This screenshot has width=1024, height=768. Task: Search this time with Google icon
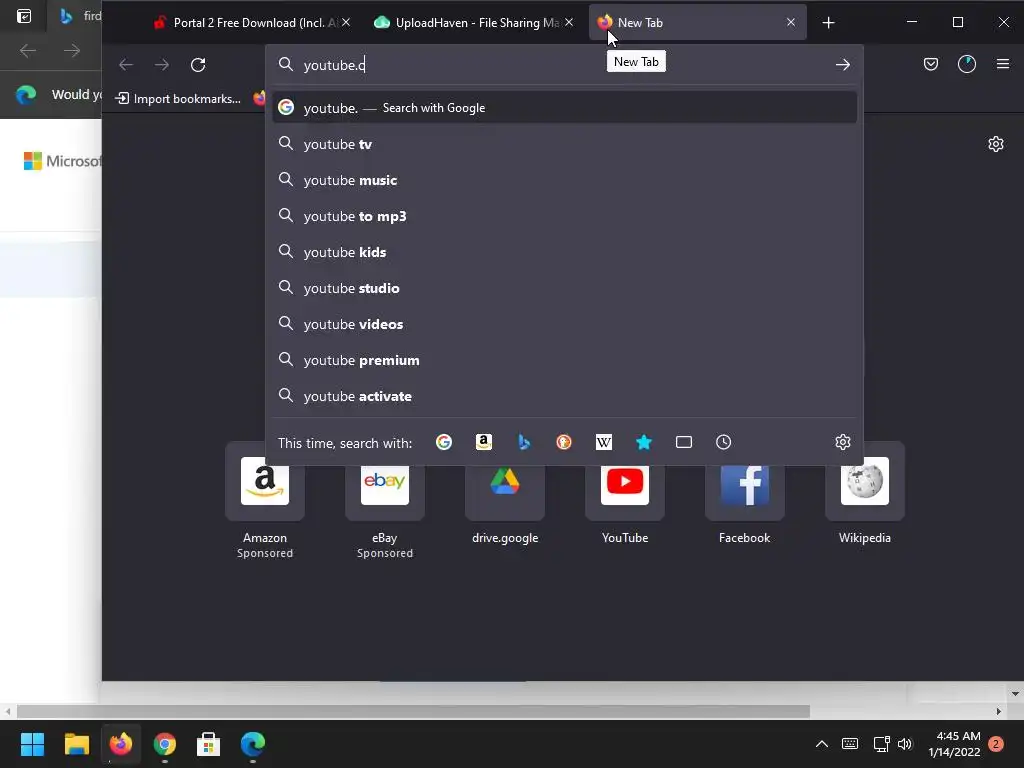[444, 442]
